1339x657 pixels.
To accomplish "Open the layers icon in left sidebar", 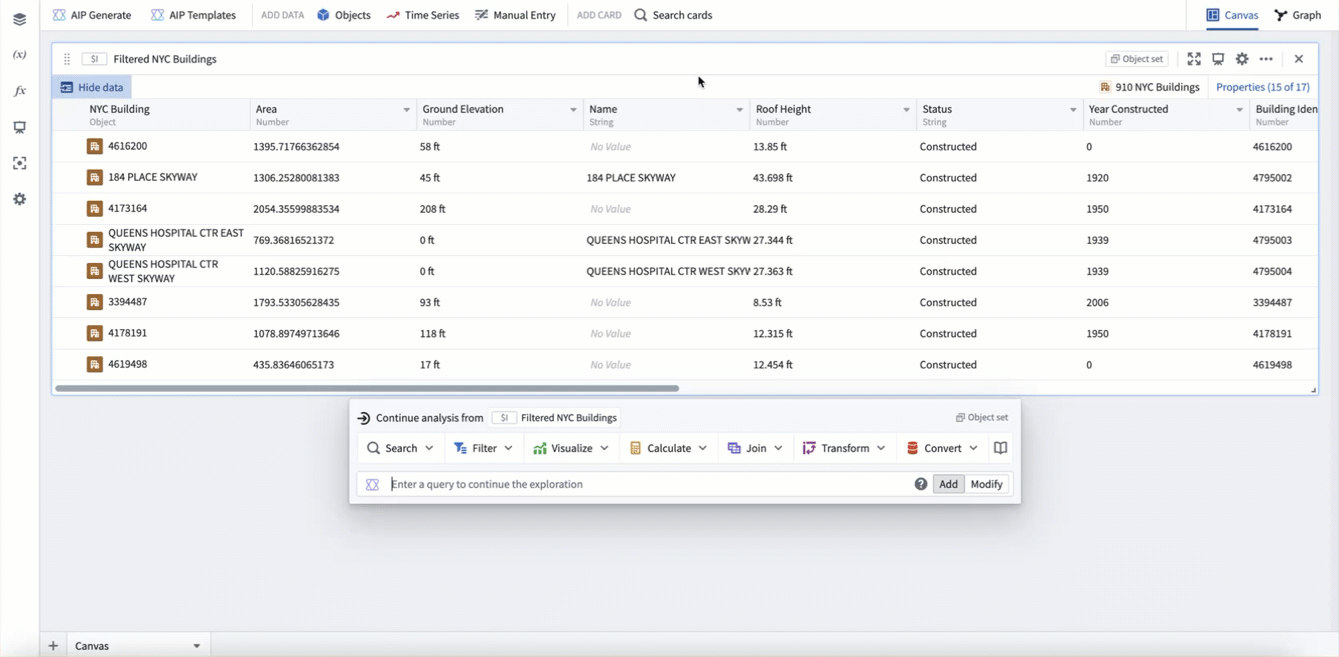I will [19, 19].
